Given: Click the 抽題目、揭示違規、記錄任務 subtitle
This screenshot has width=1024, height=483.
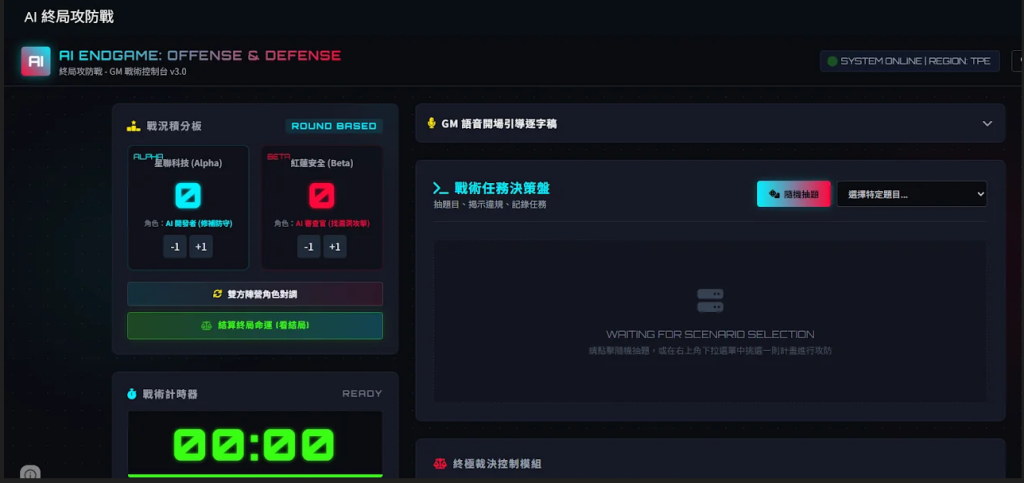Looking at the screenshot, I should (x=489, y=204).
